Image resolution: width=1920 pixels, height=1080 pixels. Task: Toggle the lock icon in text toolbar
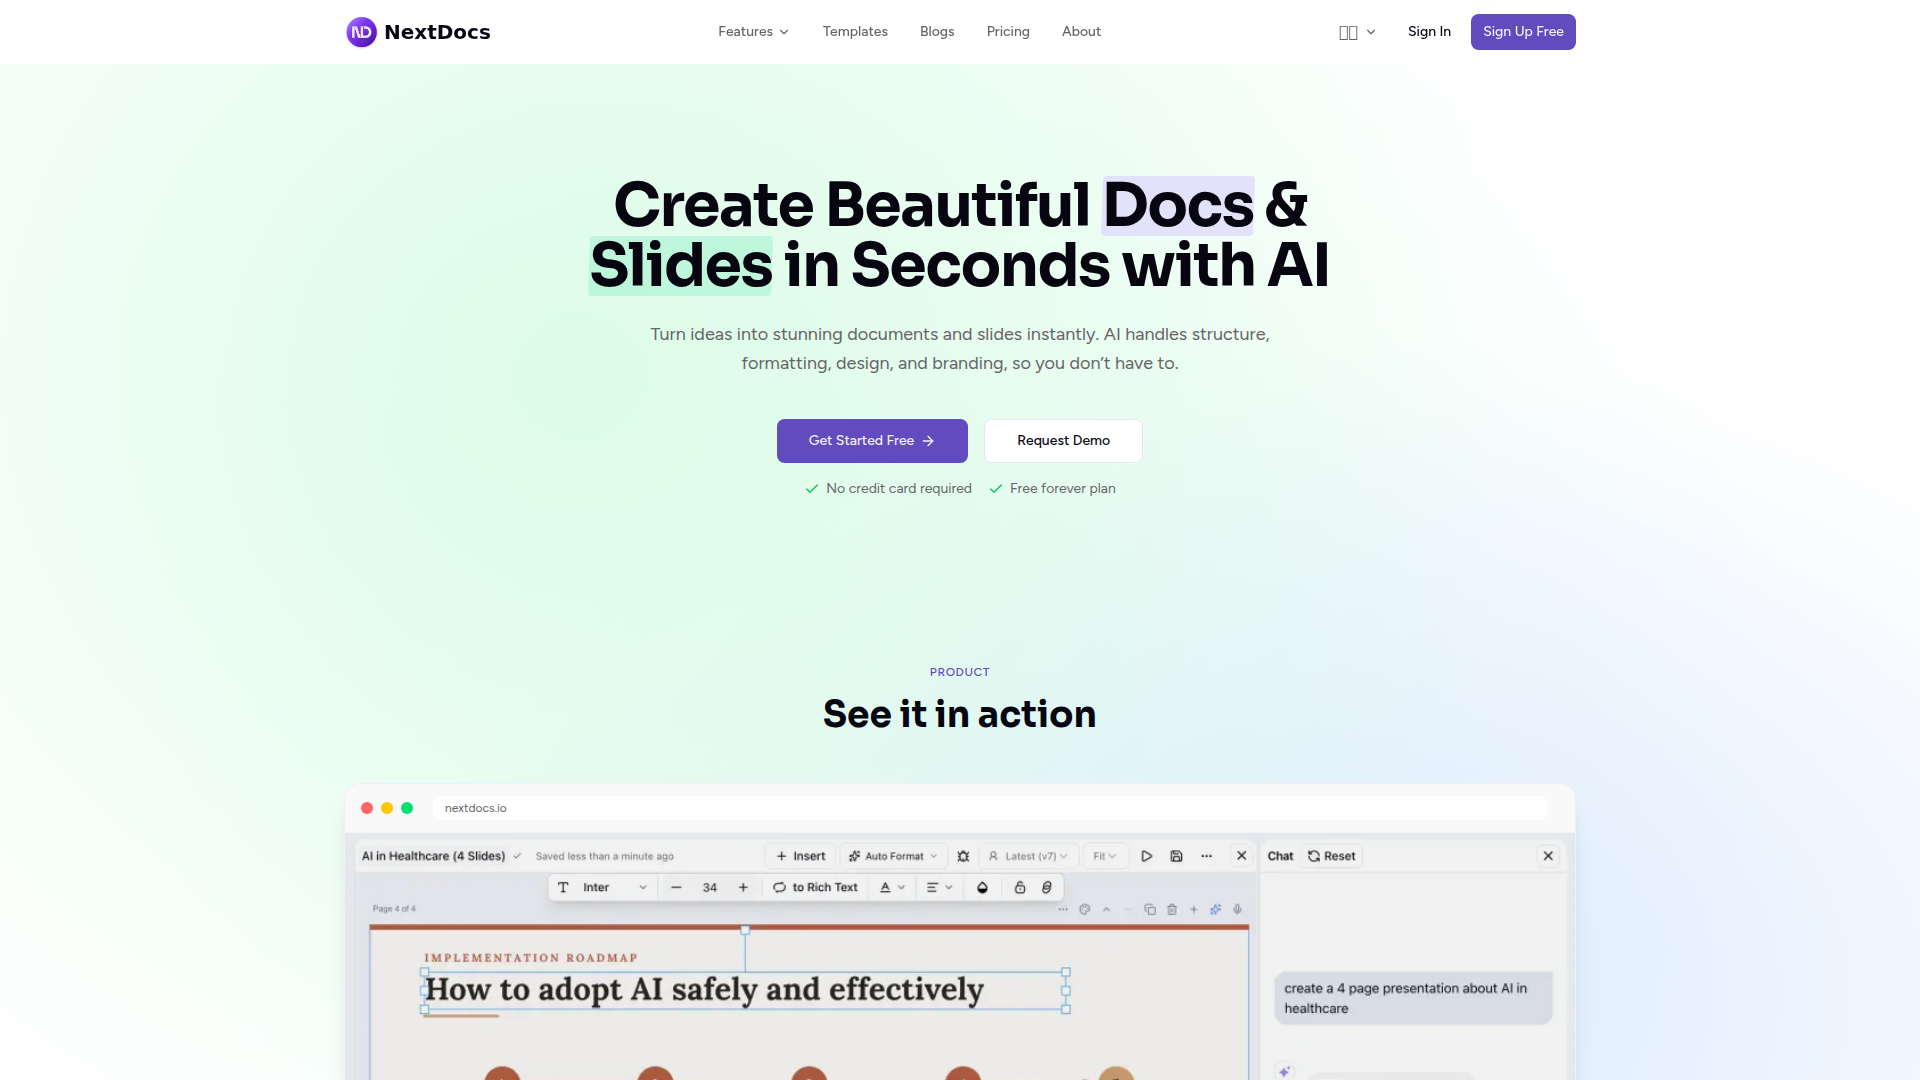(1020, 887)
